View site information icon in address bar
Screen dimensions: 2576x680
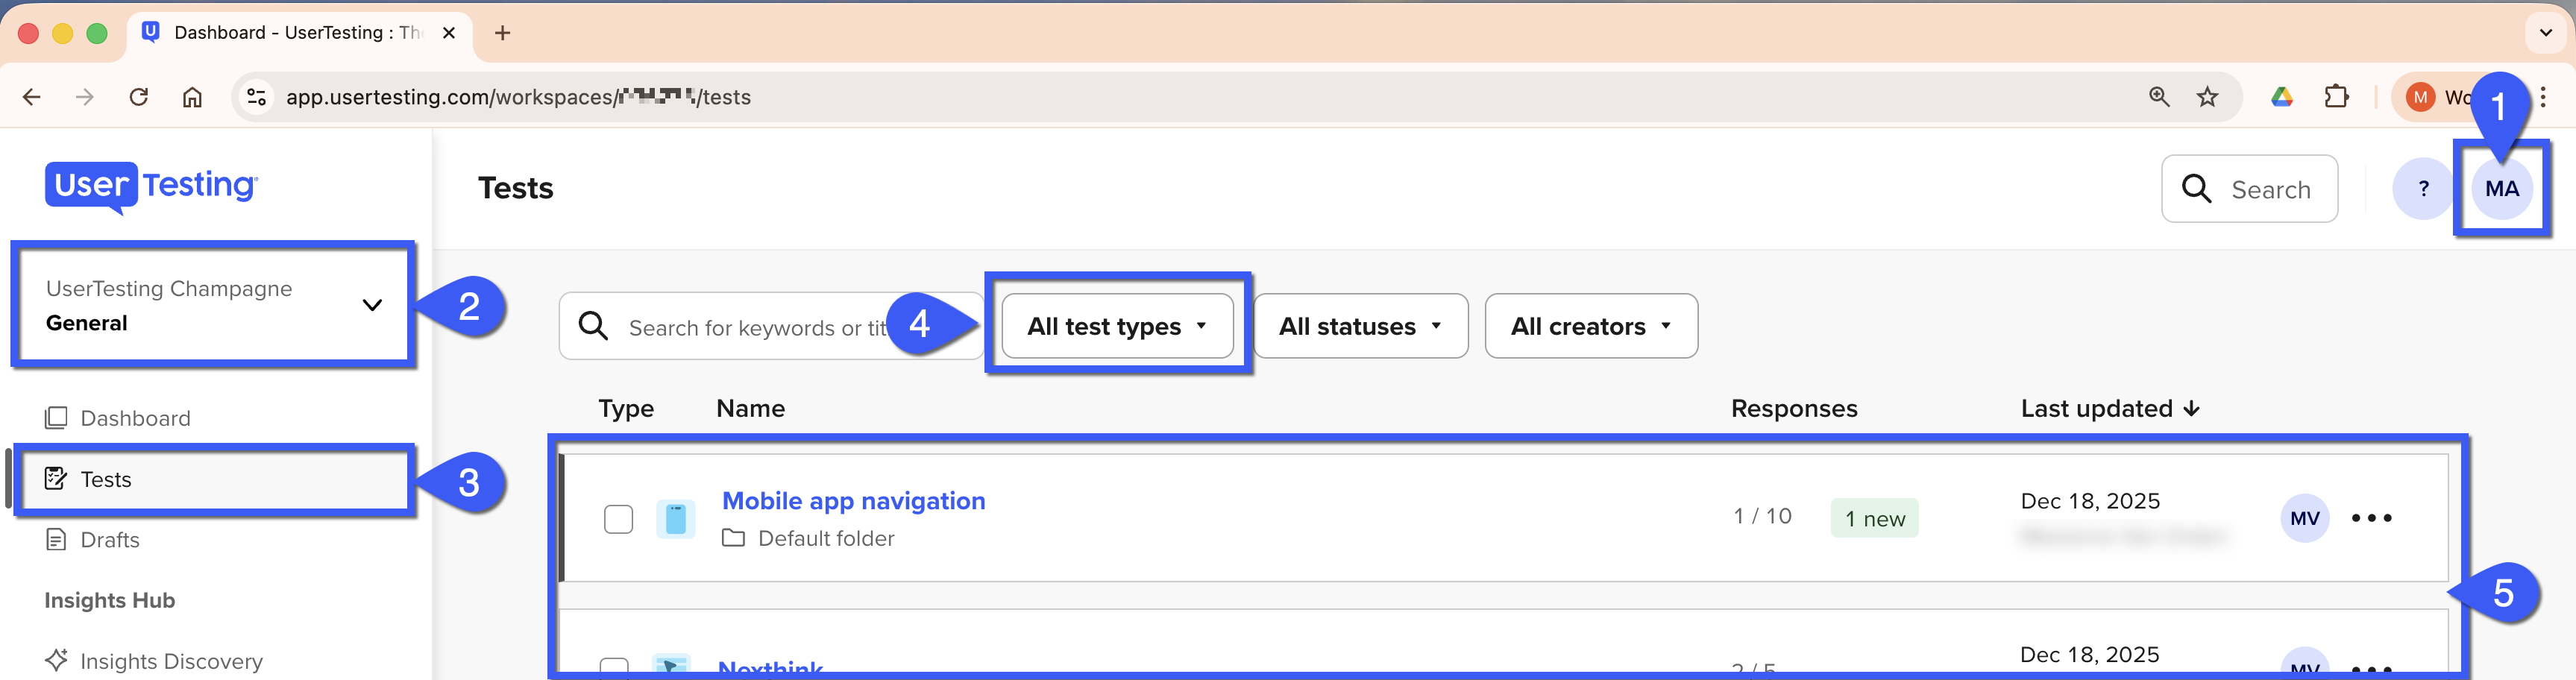click(257, 97)
